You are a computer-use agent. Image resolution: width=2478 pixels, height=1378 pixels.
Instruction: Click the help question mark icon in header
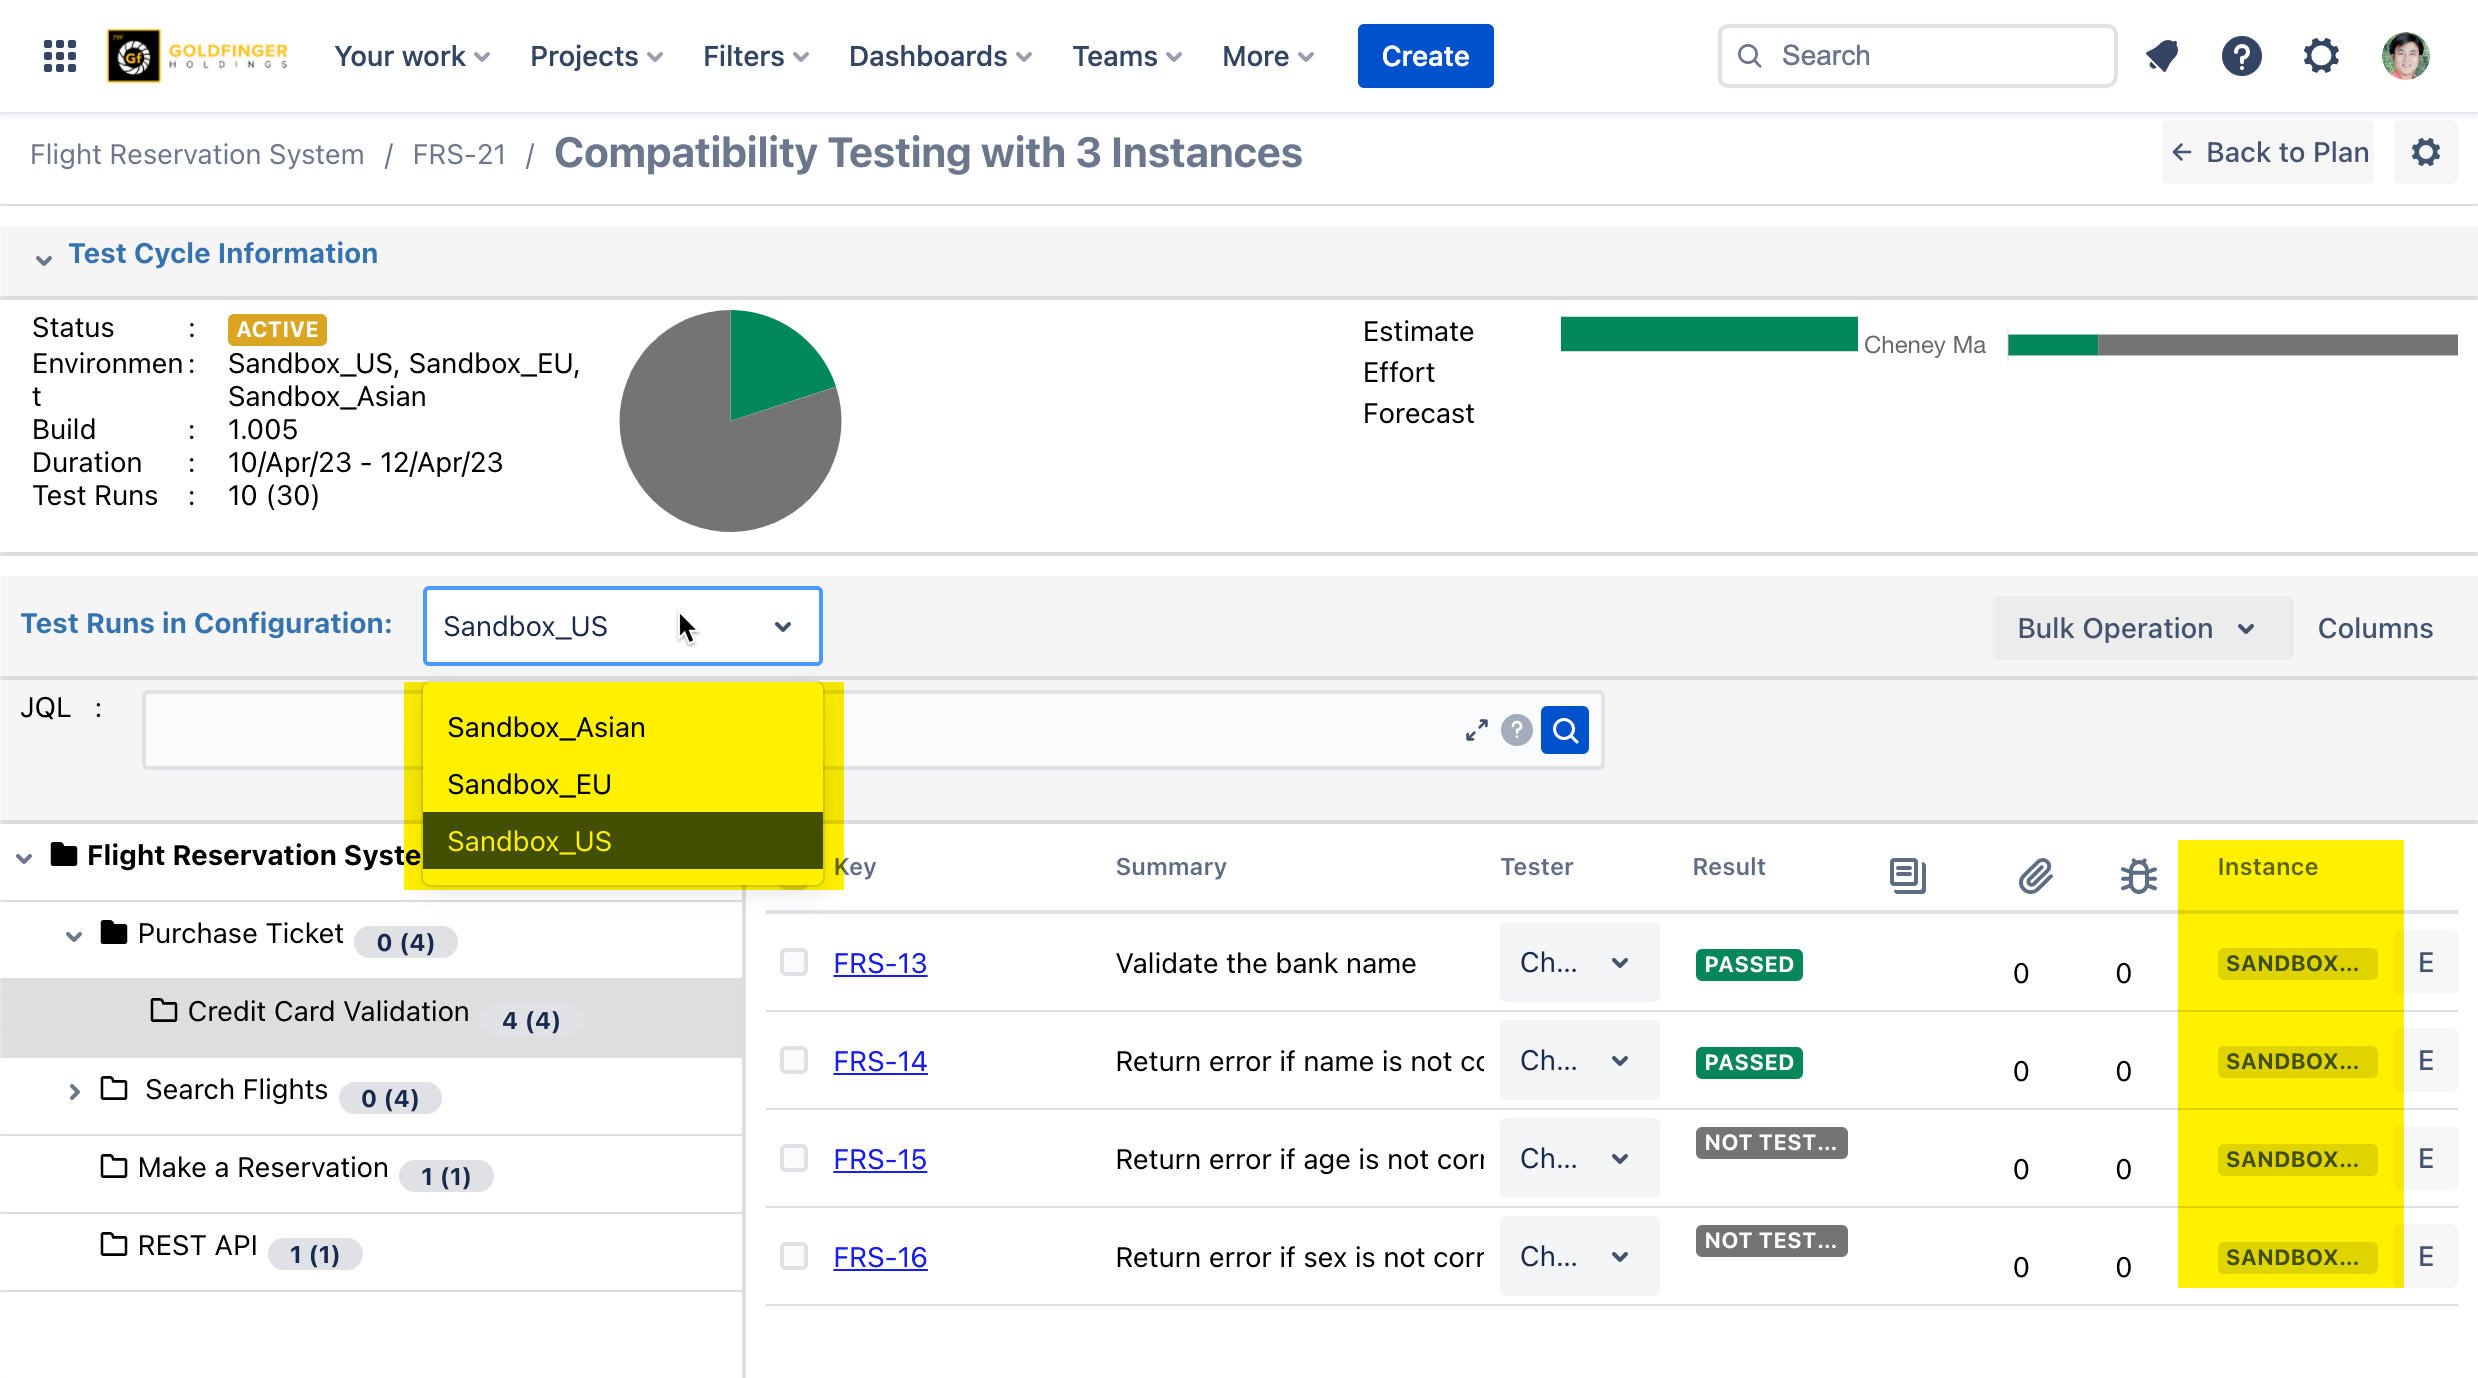2241,56
